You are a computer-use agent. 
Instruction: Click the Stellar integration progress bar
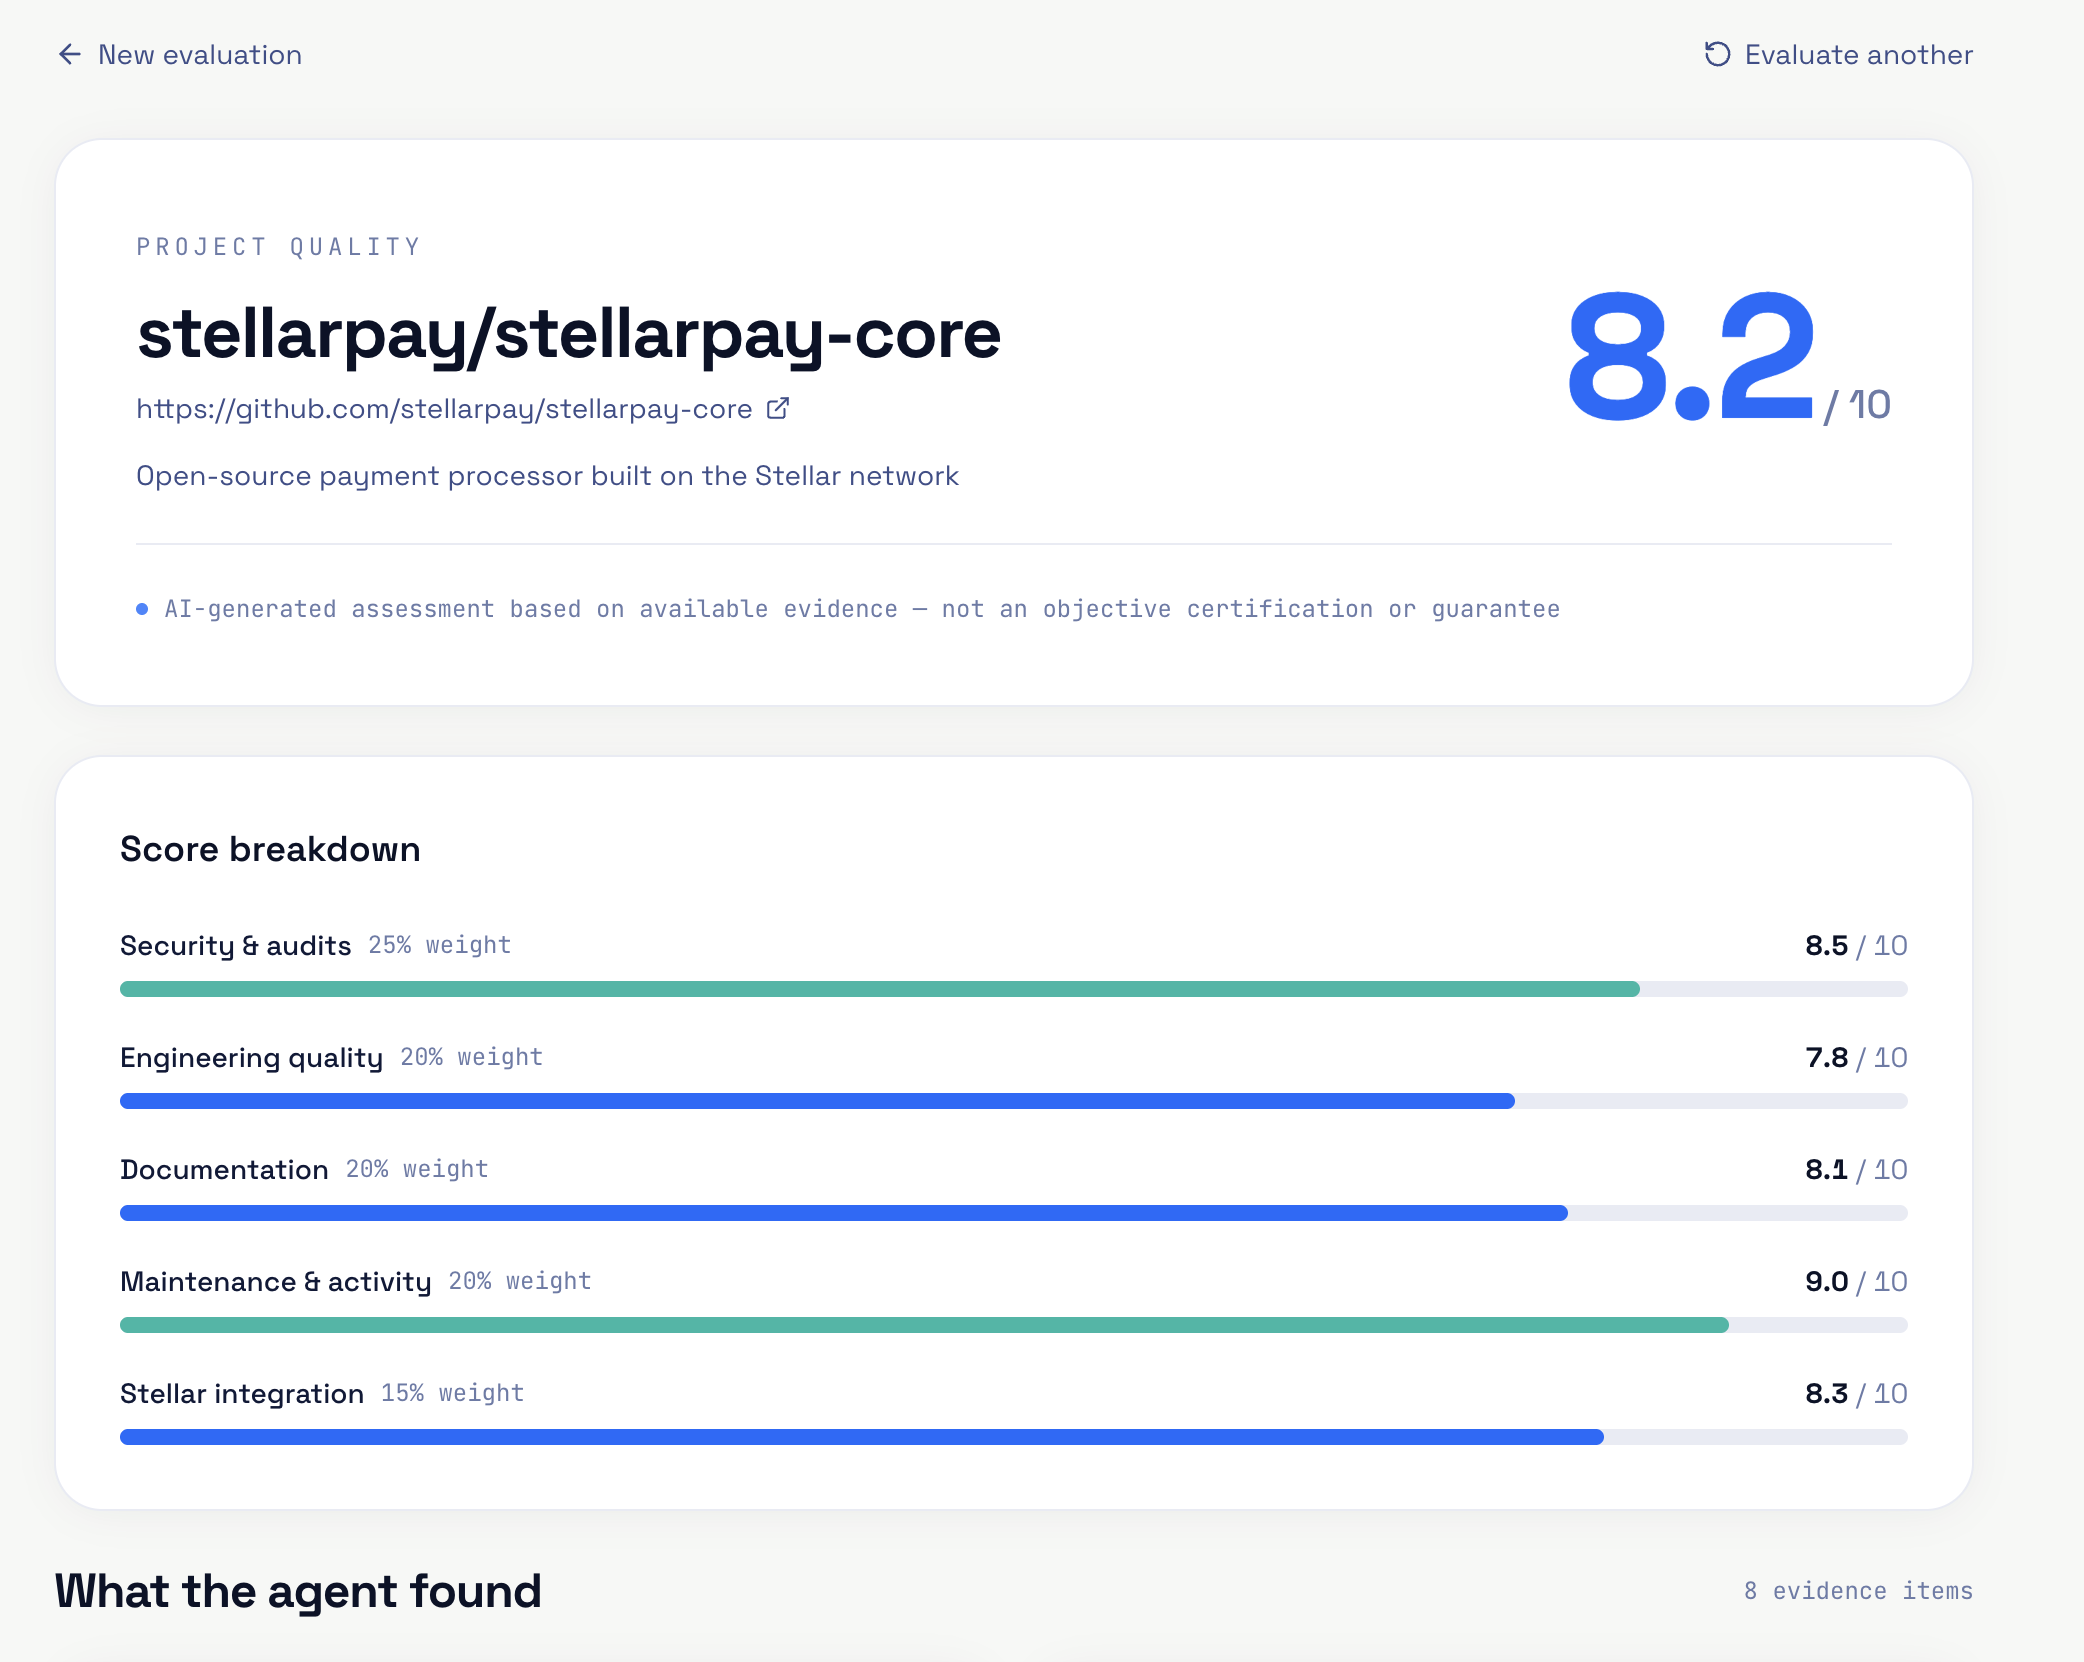[x=1014, y=1437]
